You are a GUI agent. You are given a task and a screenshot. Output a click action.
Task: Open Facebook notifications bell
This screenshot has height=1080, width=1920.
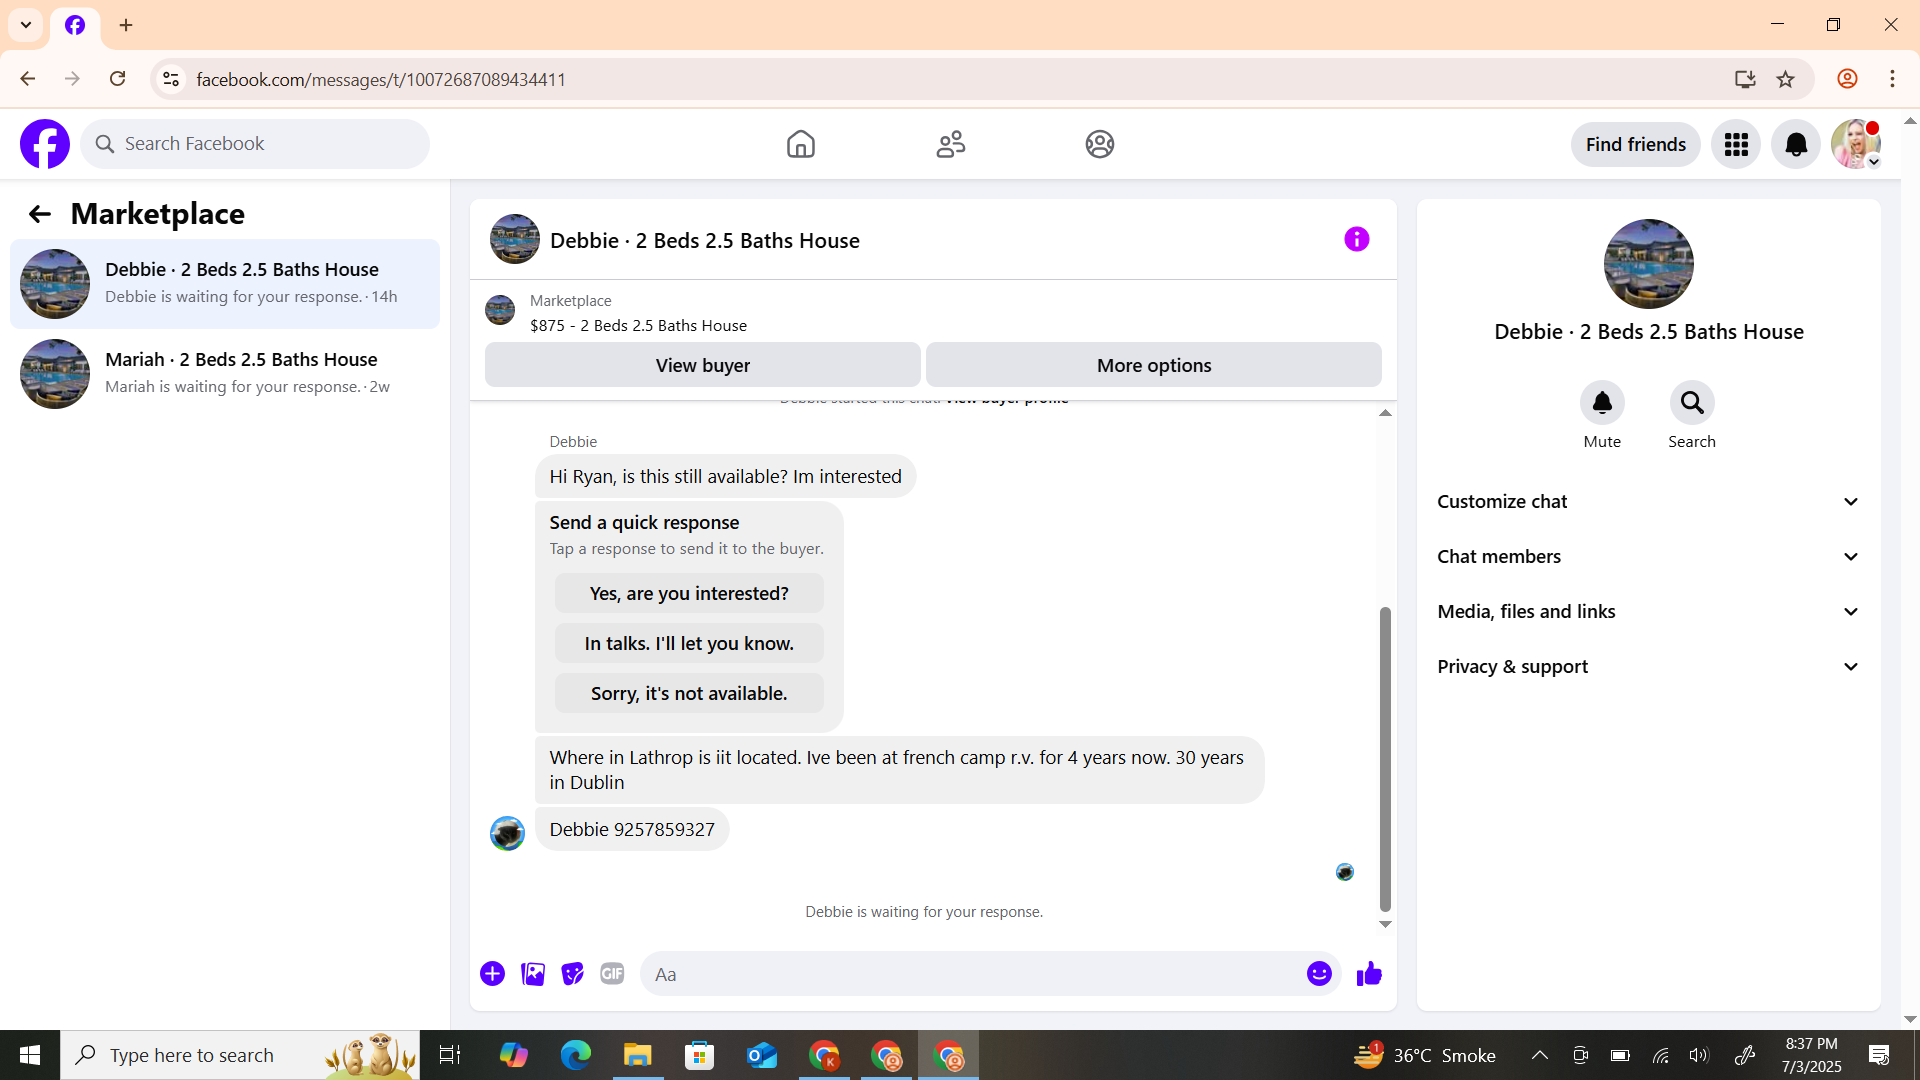1795,145
